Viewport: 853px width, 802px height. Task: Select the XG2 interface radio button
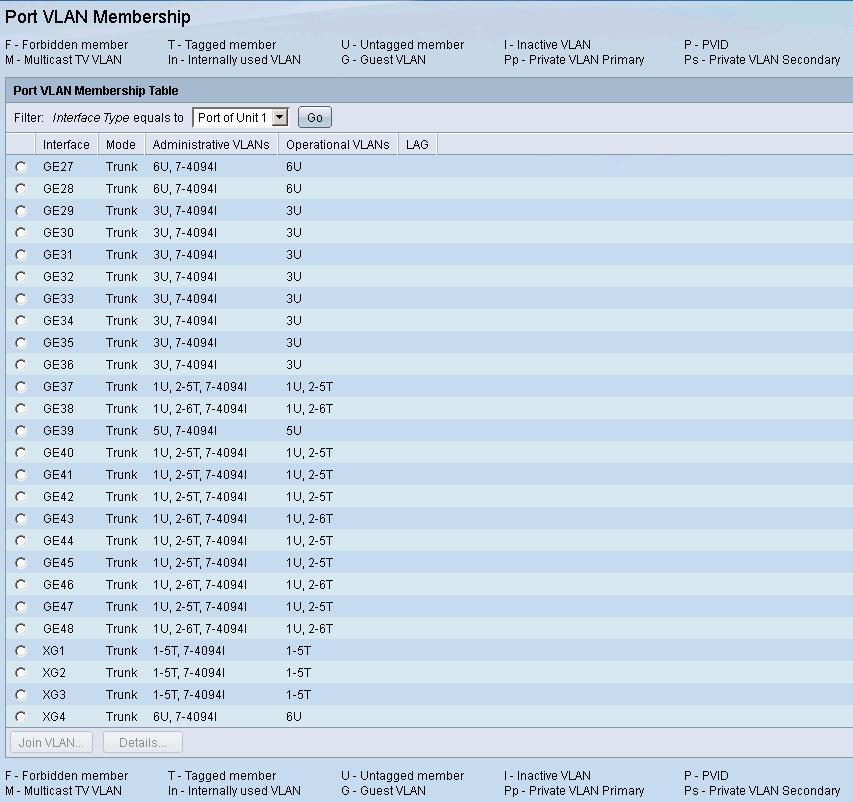pyautogui.click(x=21, y=673)
